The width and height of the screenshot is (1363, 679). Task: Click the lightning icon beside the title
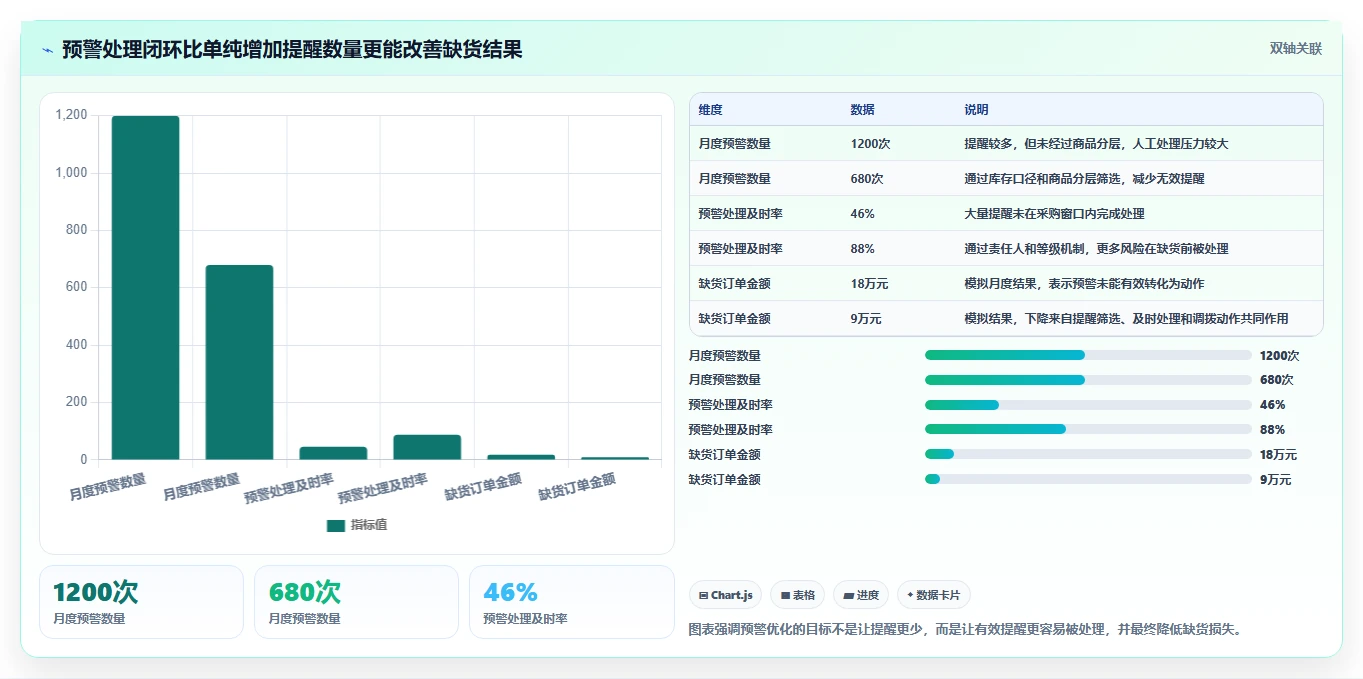click(x=47, y=50)
